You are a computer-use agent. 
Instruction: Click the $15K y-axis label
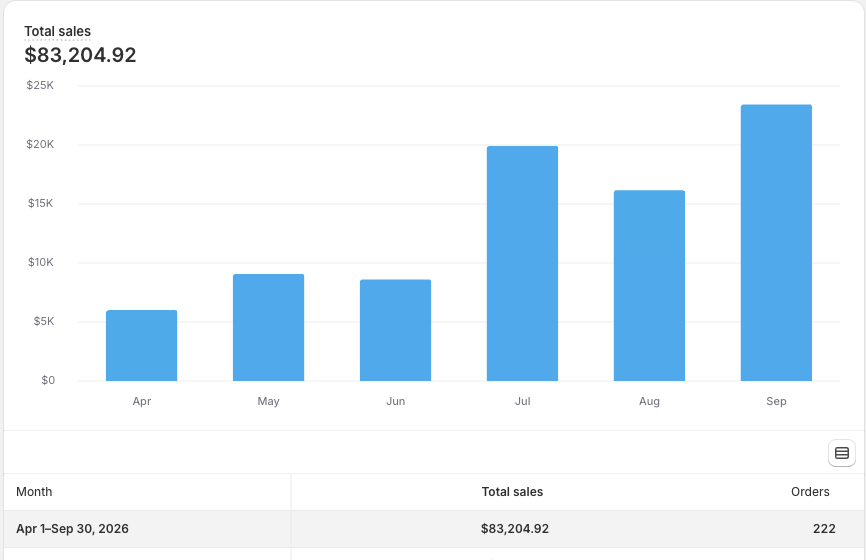coord(41,203)
